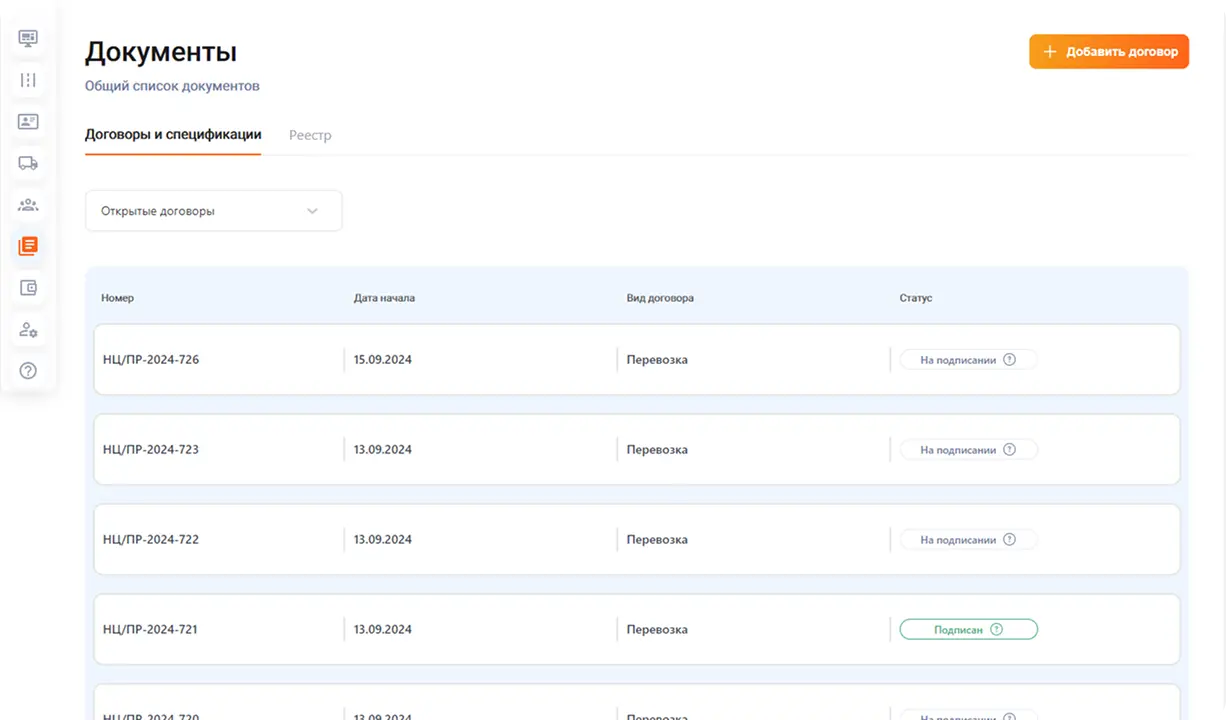Select the Договоры и спецификации tab

(x=173, y=135)
